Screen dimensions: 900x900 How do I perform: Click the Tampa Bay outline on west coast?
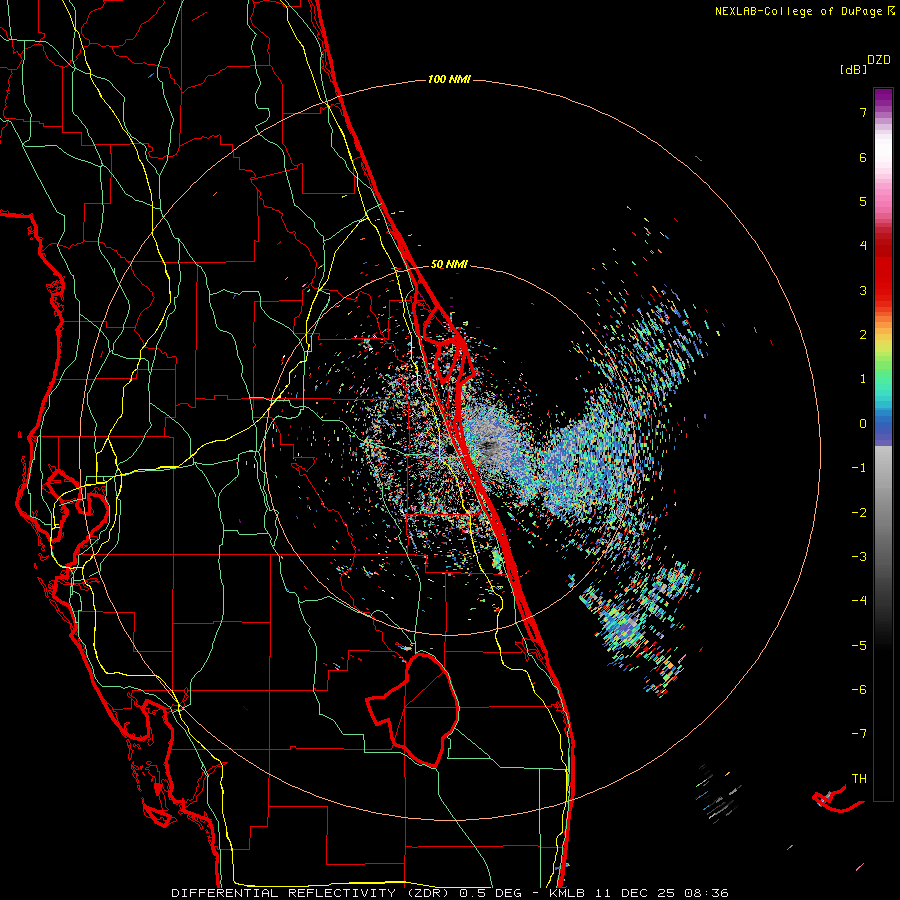(x=77, y=508)
